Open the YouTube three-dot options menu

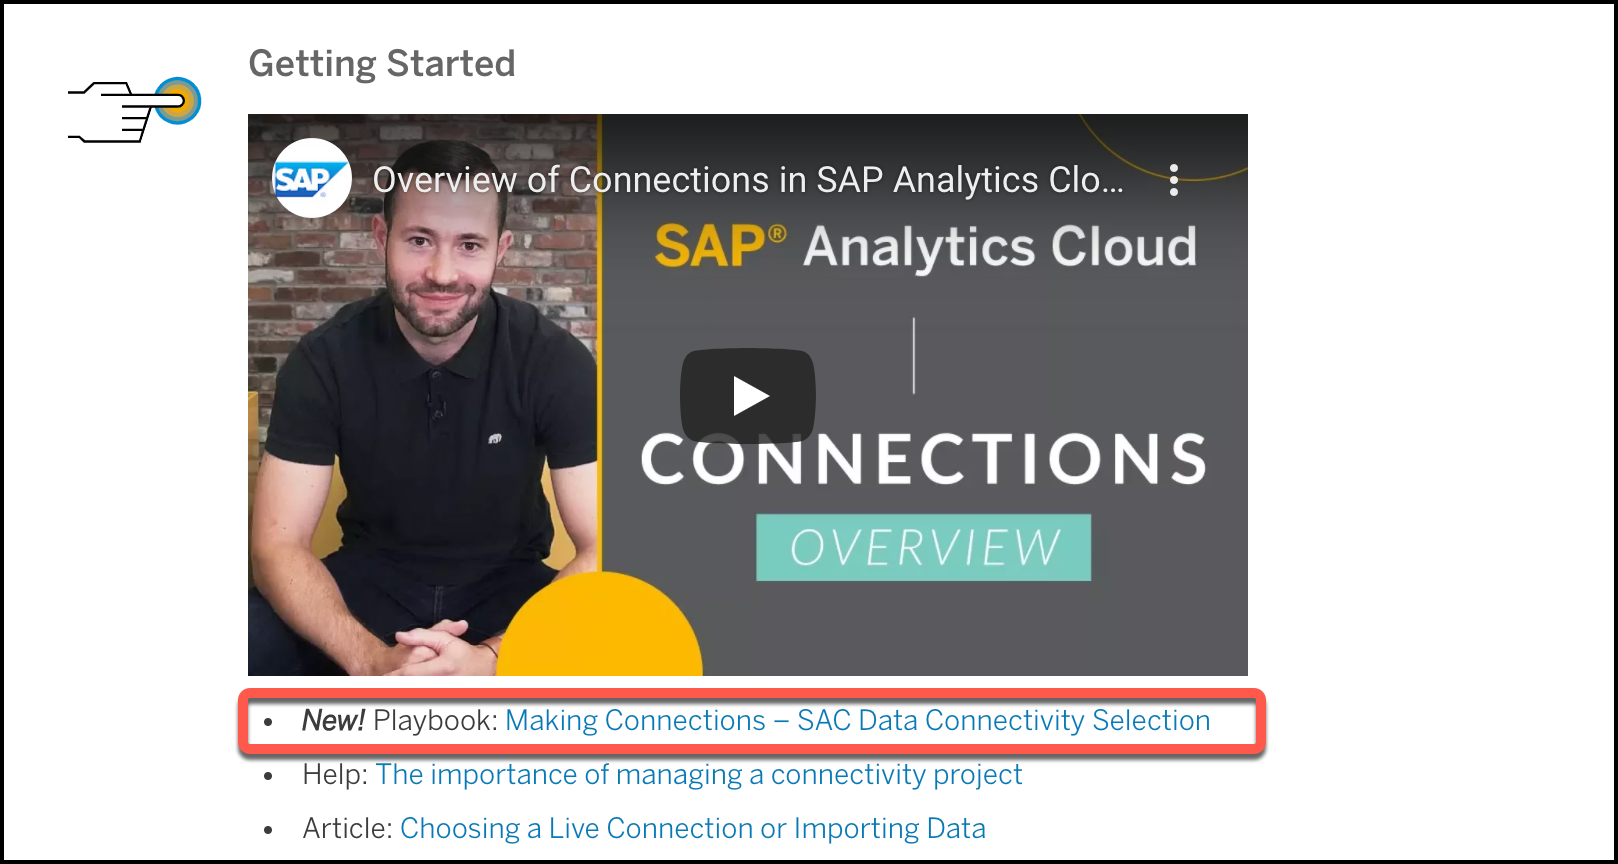1173,180
